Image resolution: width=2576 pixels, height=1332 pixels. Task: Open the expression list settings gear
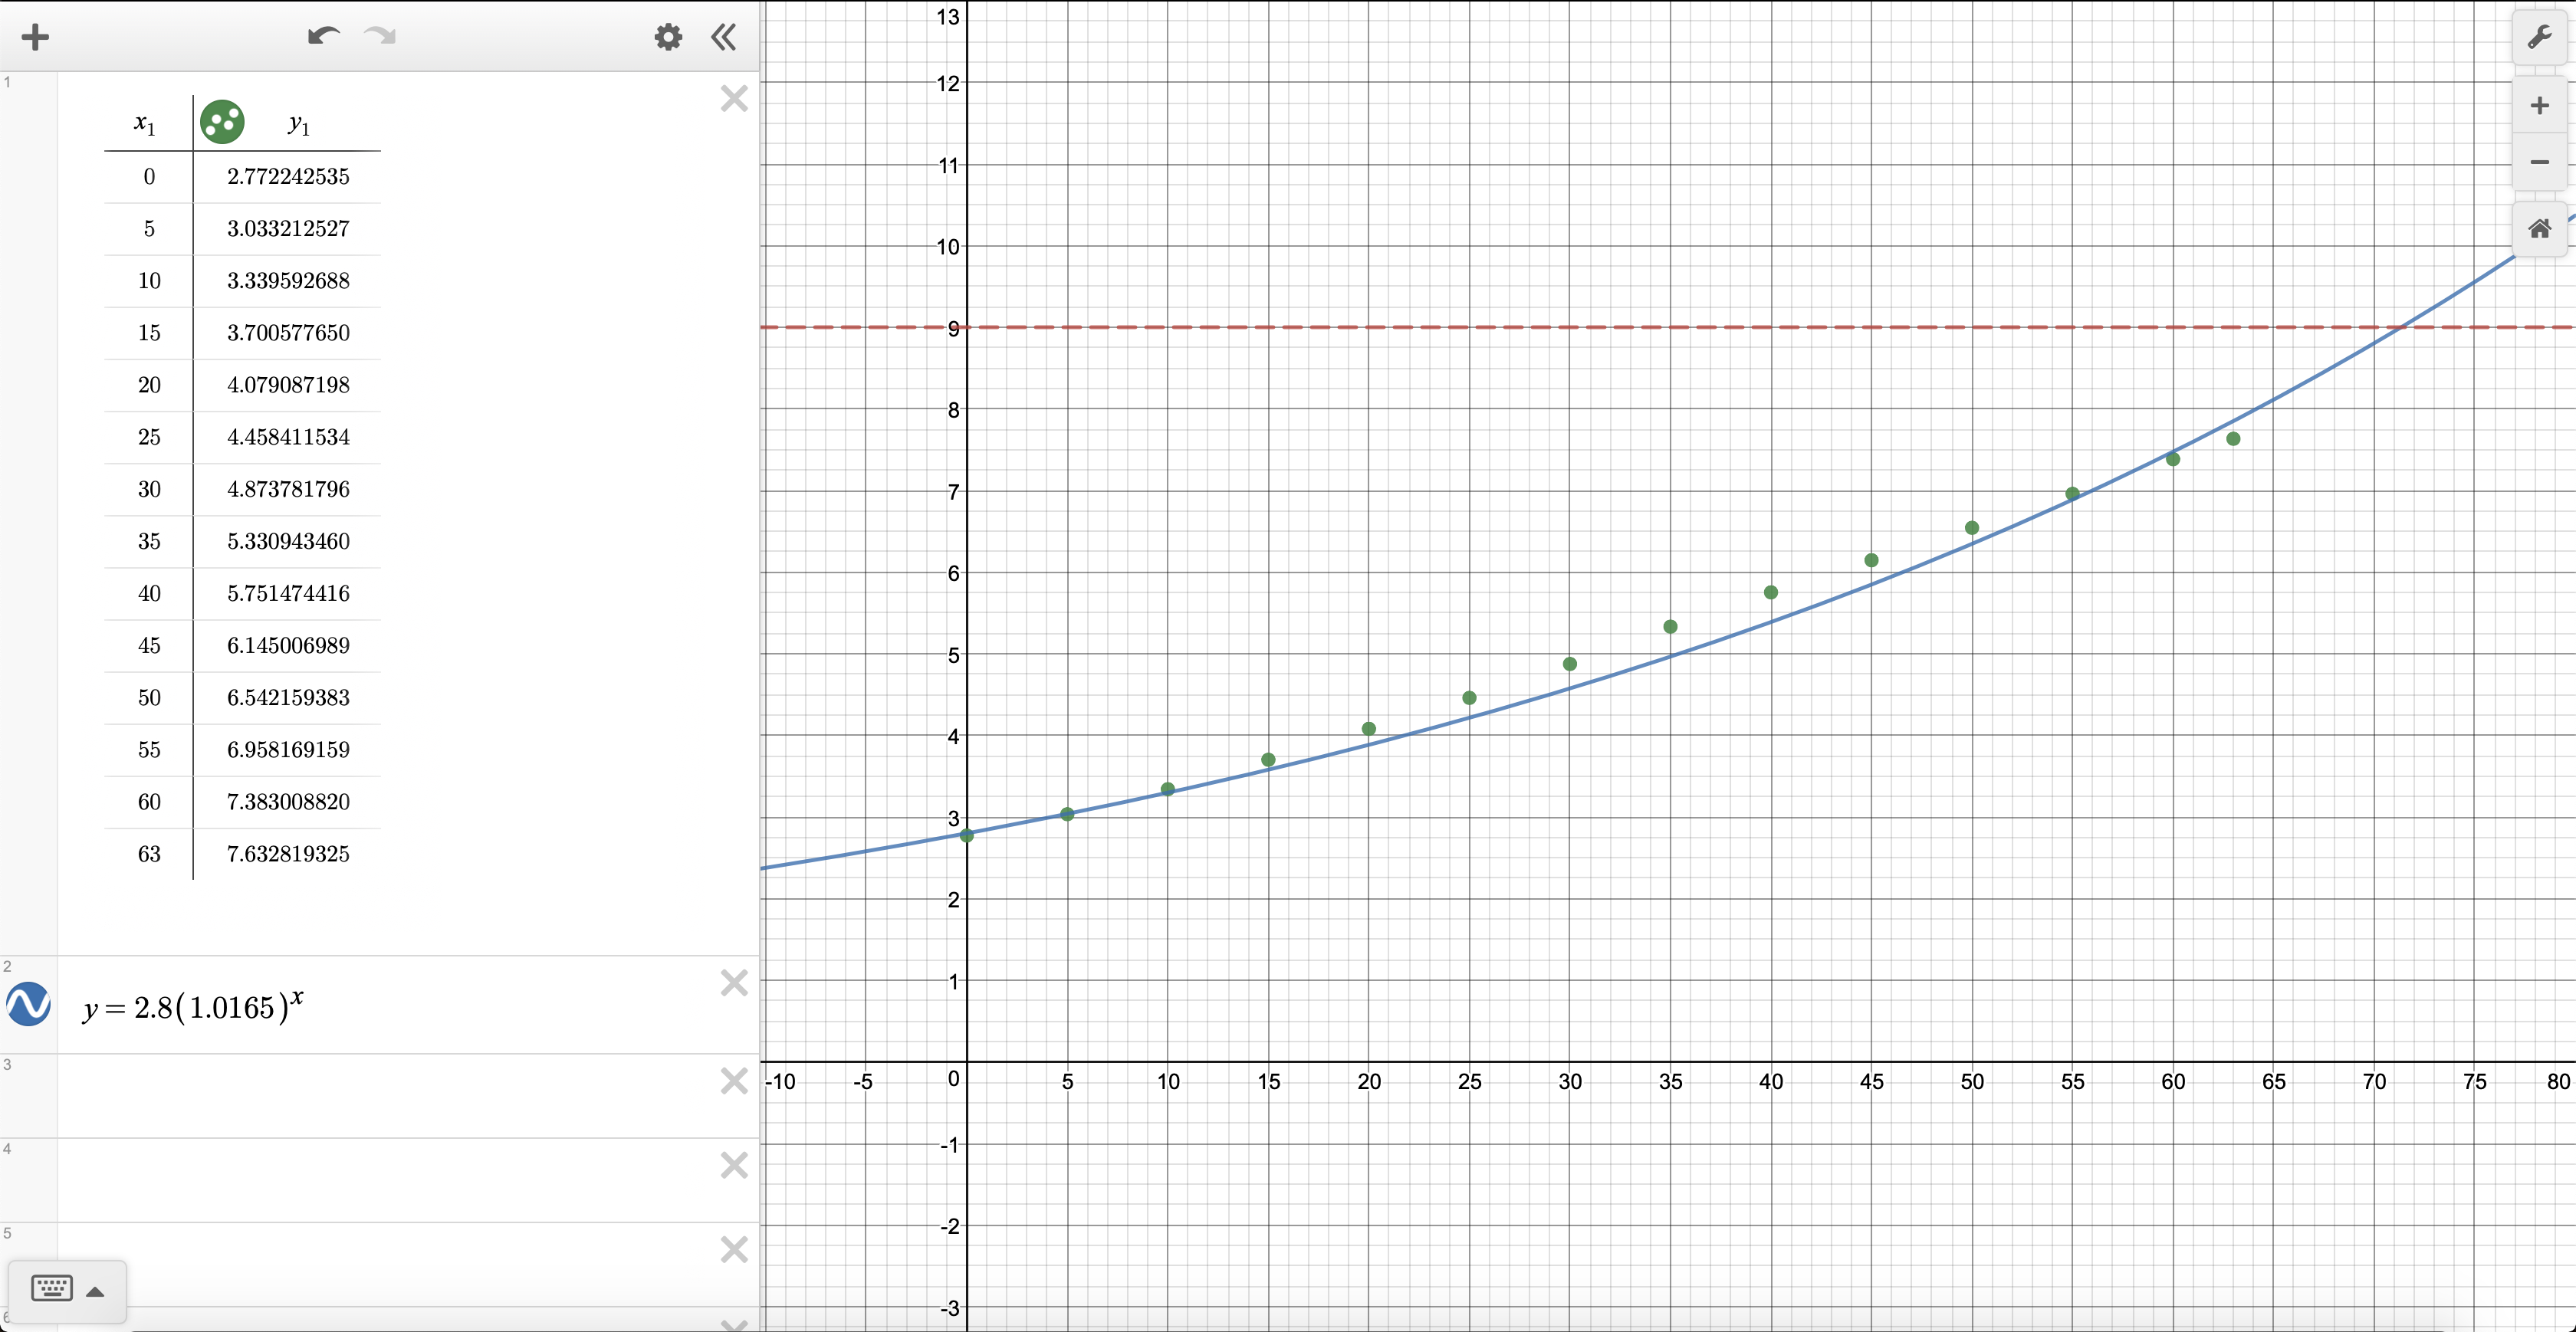(x=668, y=38)
